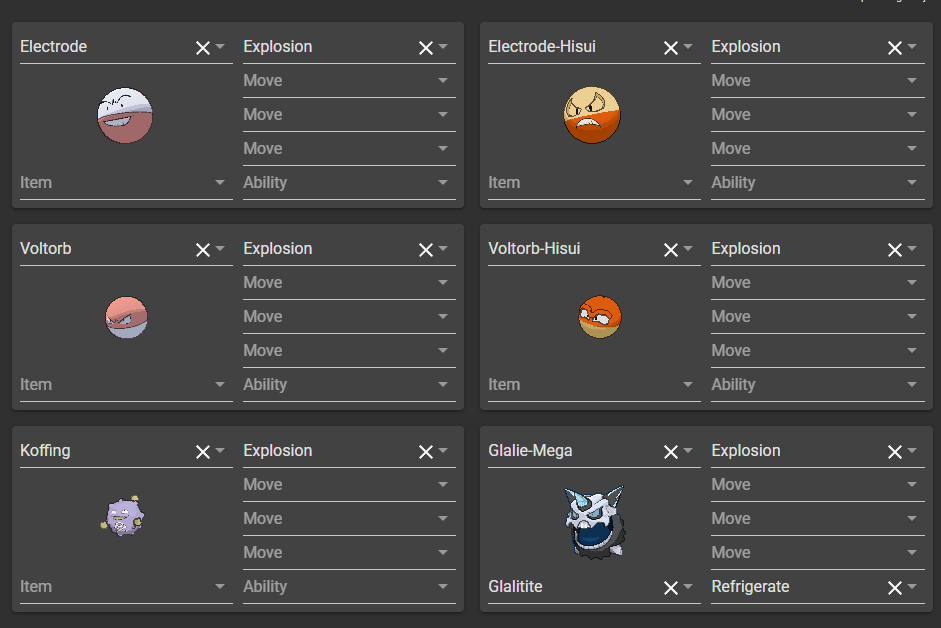Clear the Electrode Pokémon selection
The height and width of the screenshot is (628, 941).
[x=202, y=48]
